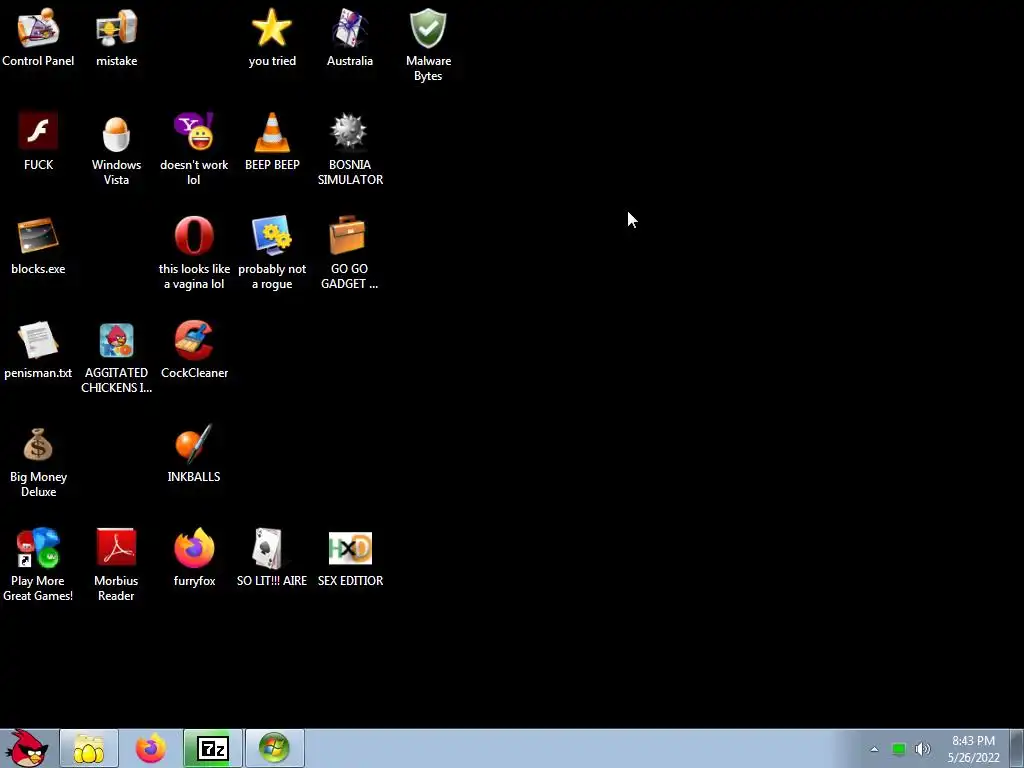The image size is (1024, 768).
Task: Show hidden tray icons arrow
Action: pyautogui.click(x=874, y=749)
